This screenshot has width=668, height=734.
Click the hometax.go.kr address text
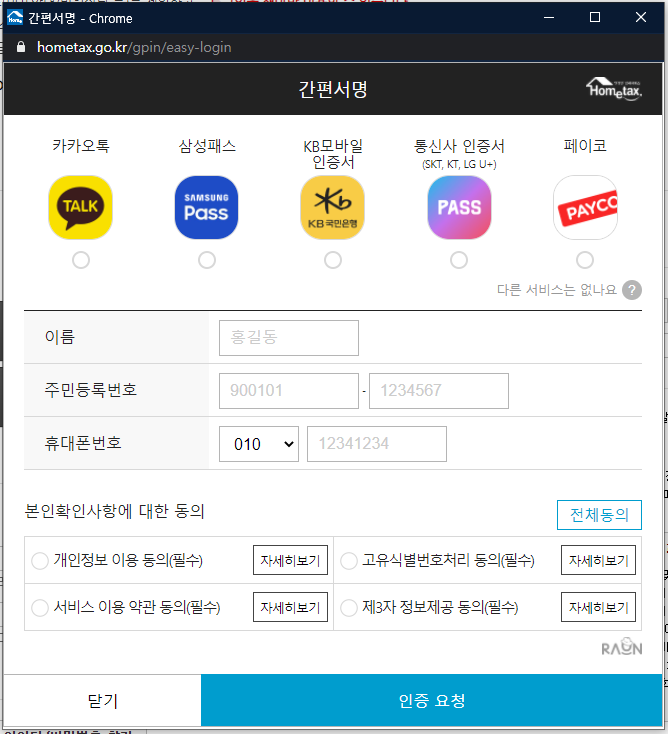[x=134, y=47]
